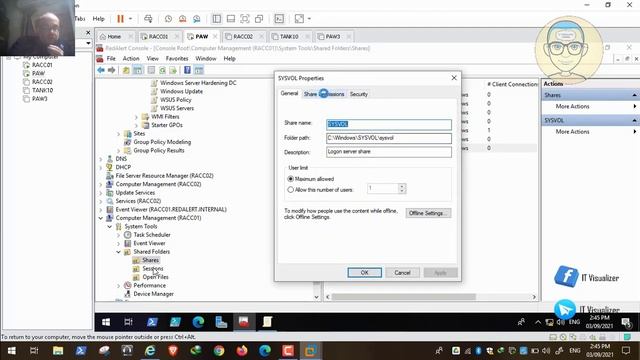Expand the DNS node
The image size is (640, 360).
click(101, 159)
